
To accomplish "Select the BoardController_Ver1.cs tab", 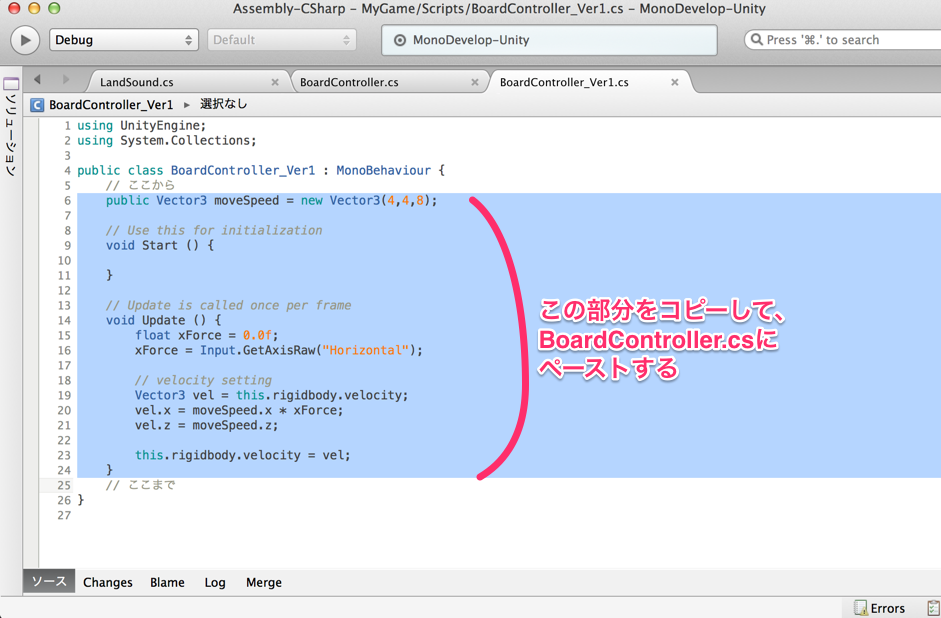I will [564, 82].
